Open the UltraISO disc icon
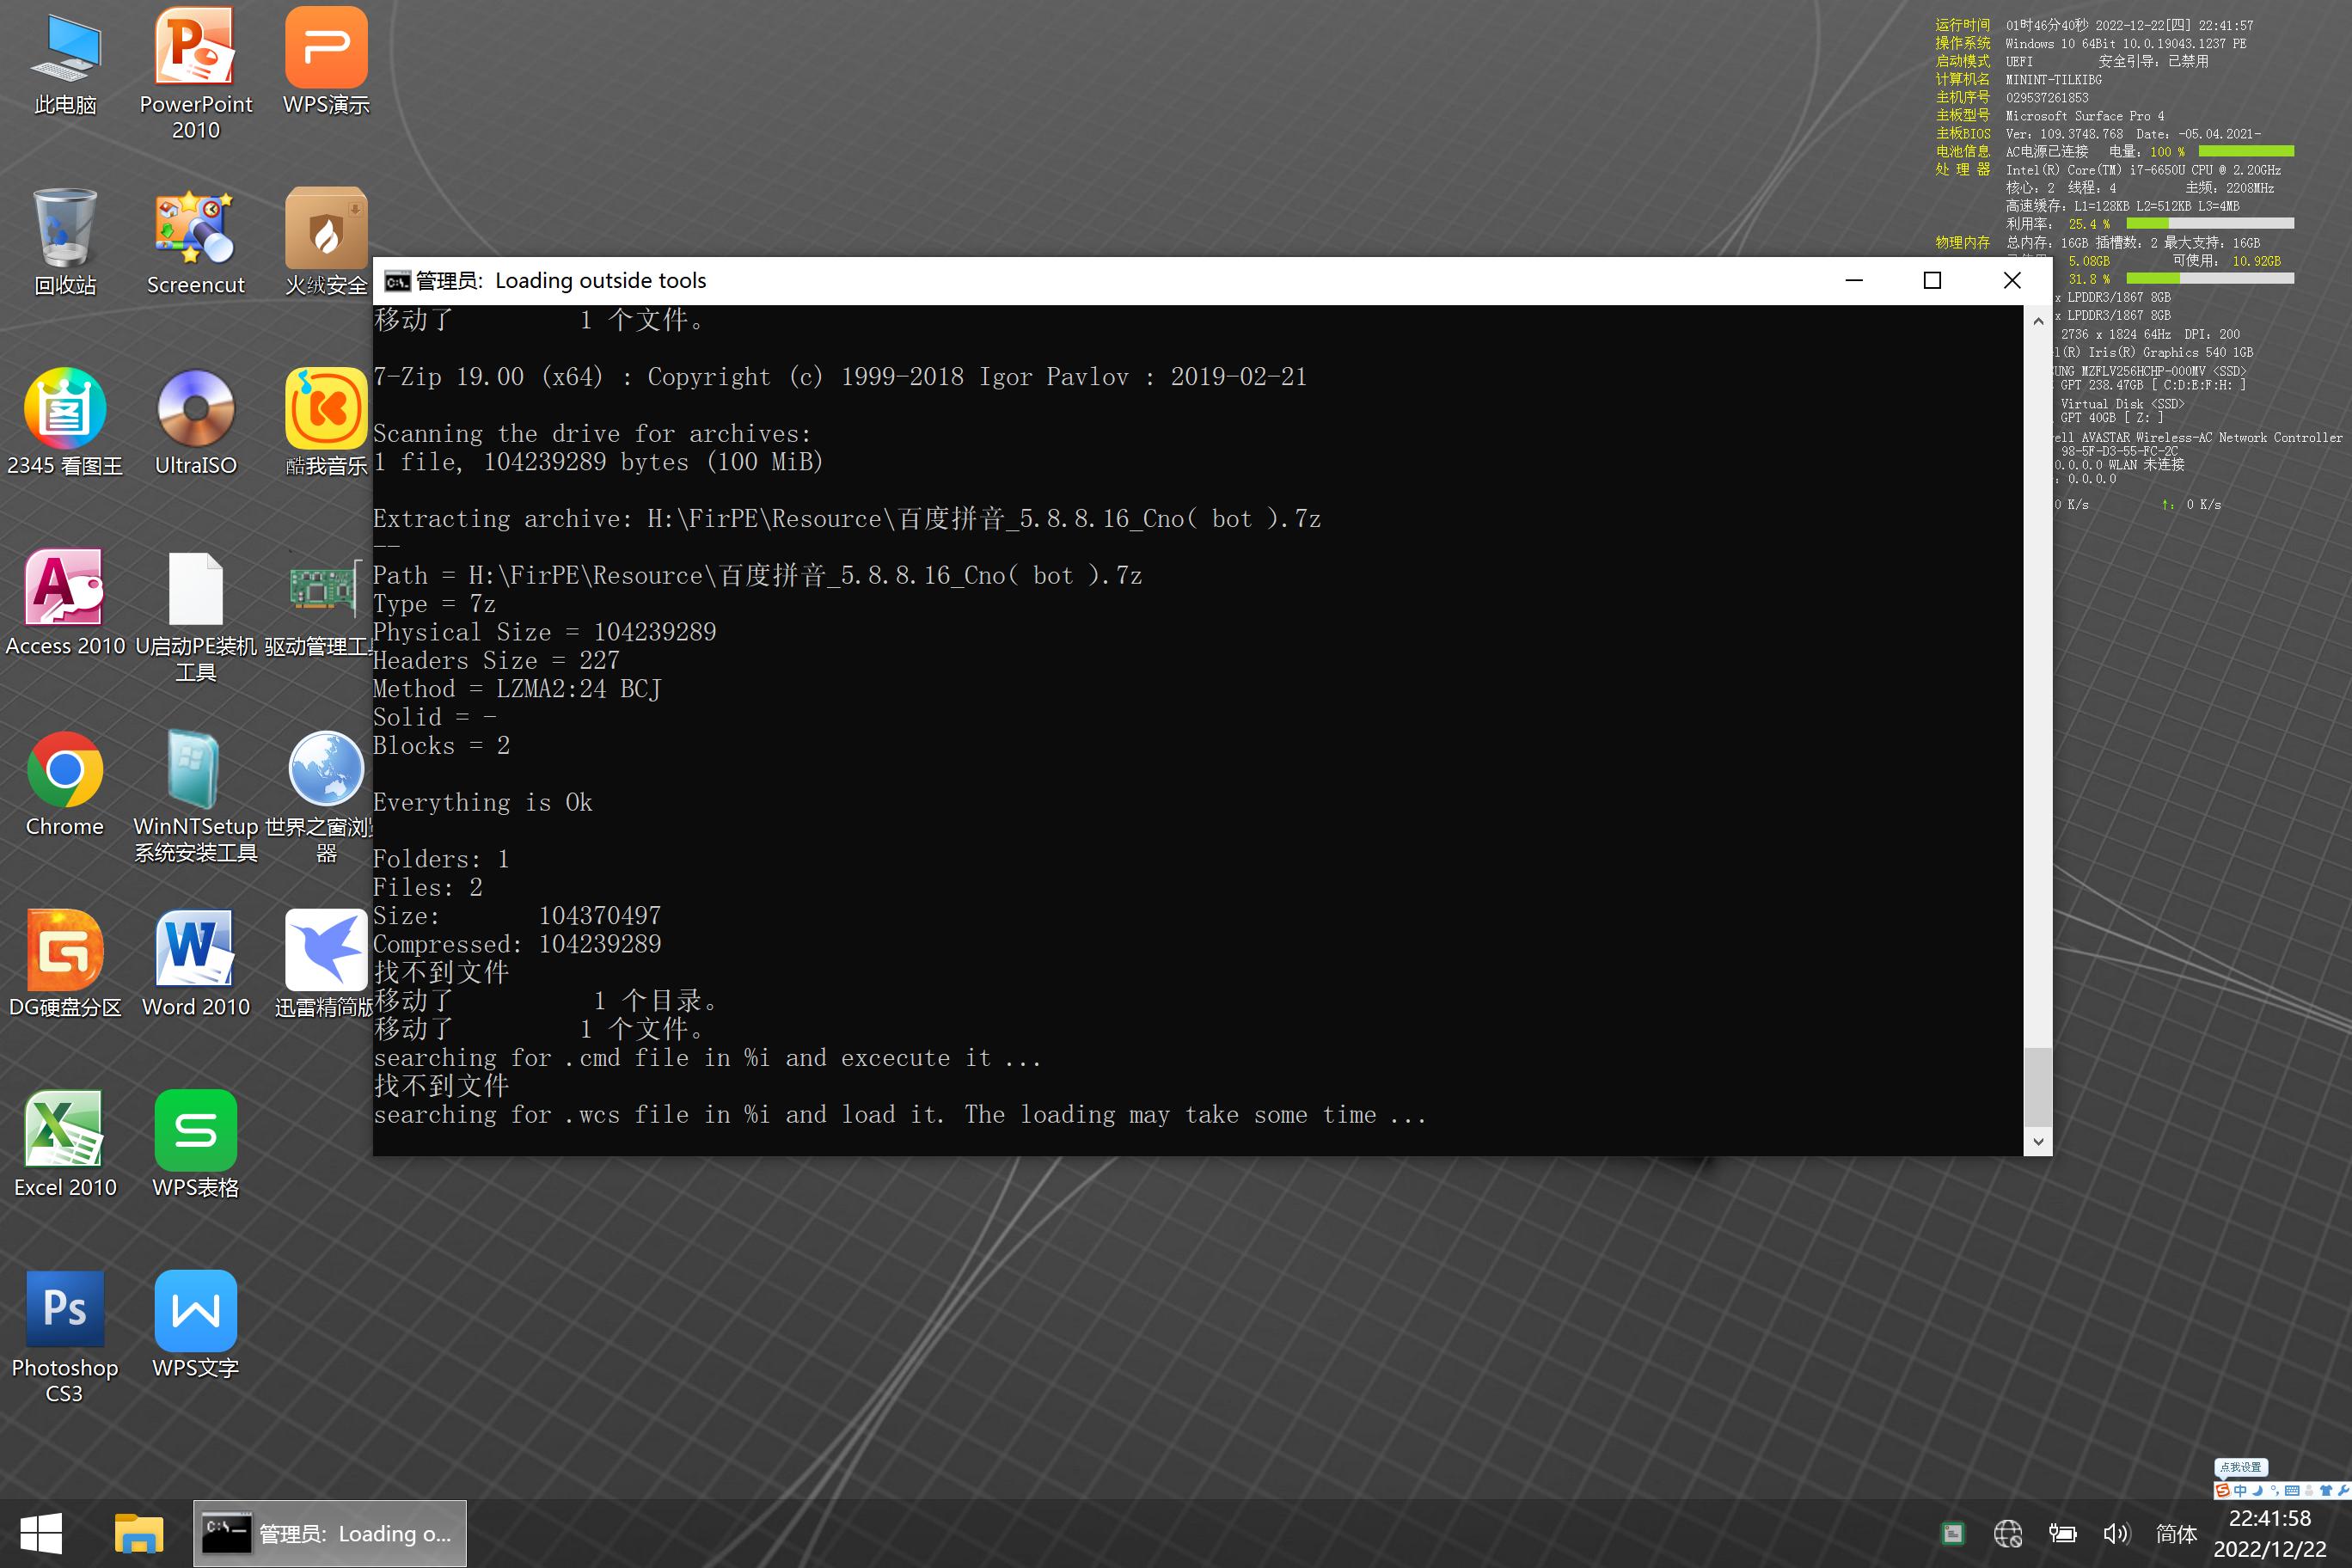Screen dimensions: 2352x1568 tap(196, 422)
